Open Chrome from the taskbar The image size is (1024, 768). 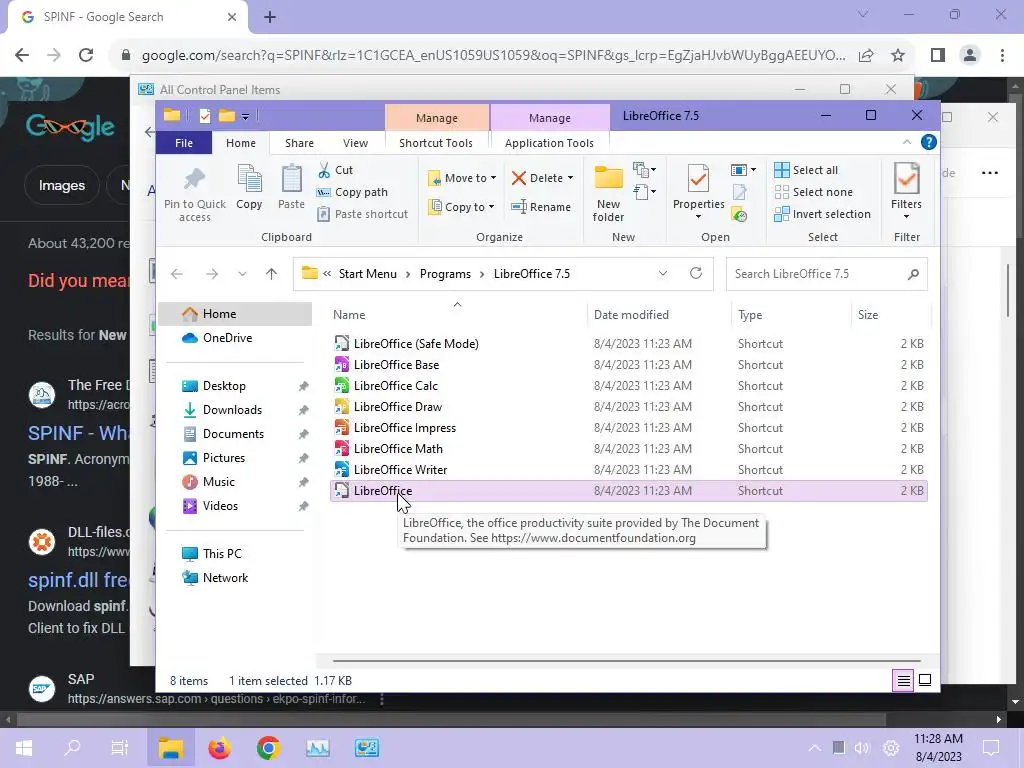[x=268, y=748]
